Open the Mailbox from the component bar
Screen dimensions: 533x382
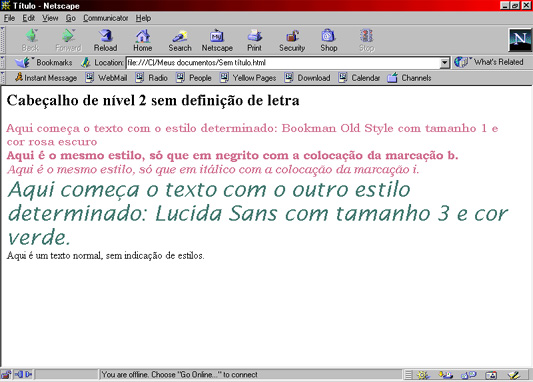445,375
